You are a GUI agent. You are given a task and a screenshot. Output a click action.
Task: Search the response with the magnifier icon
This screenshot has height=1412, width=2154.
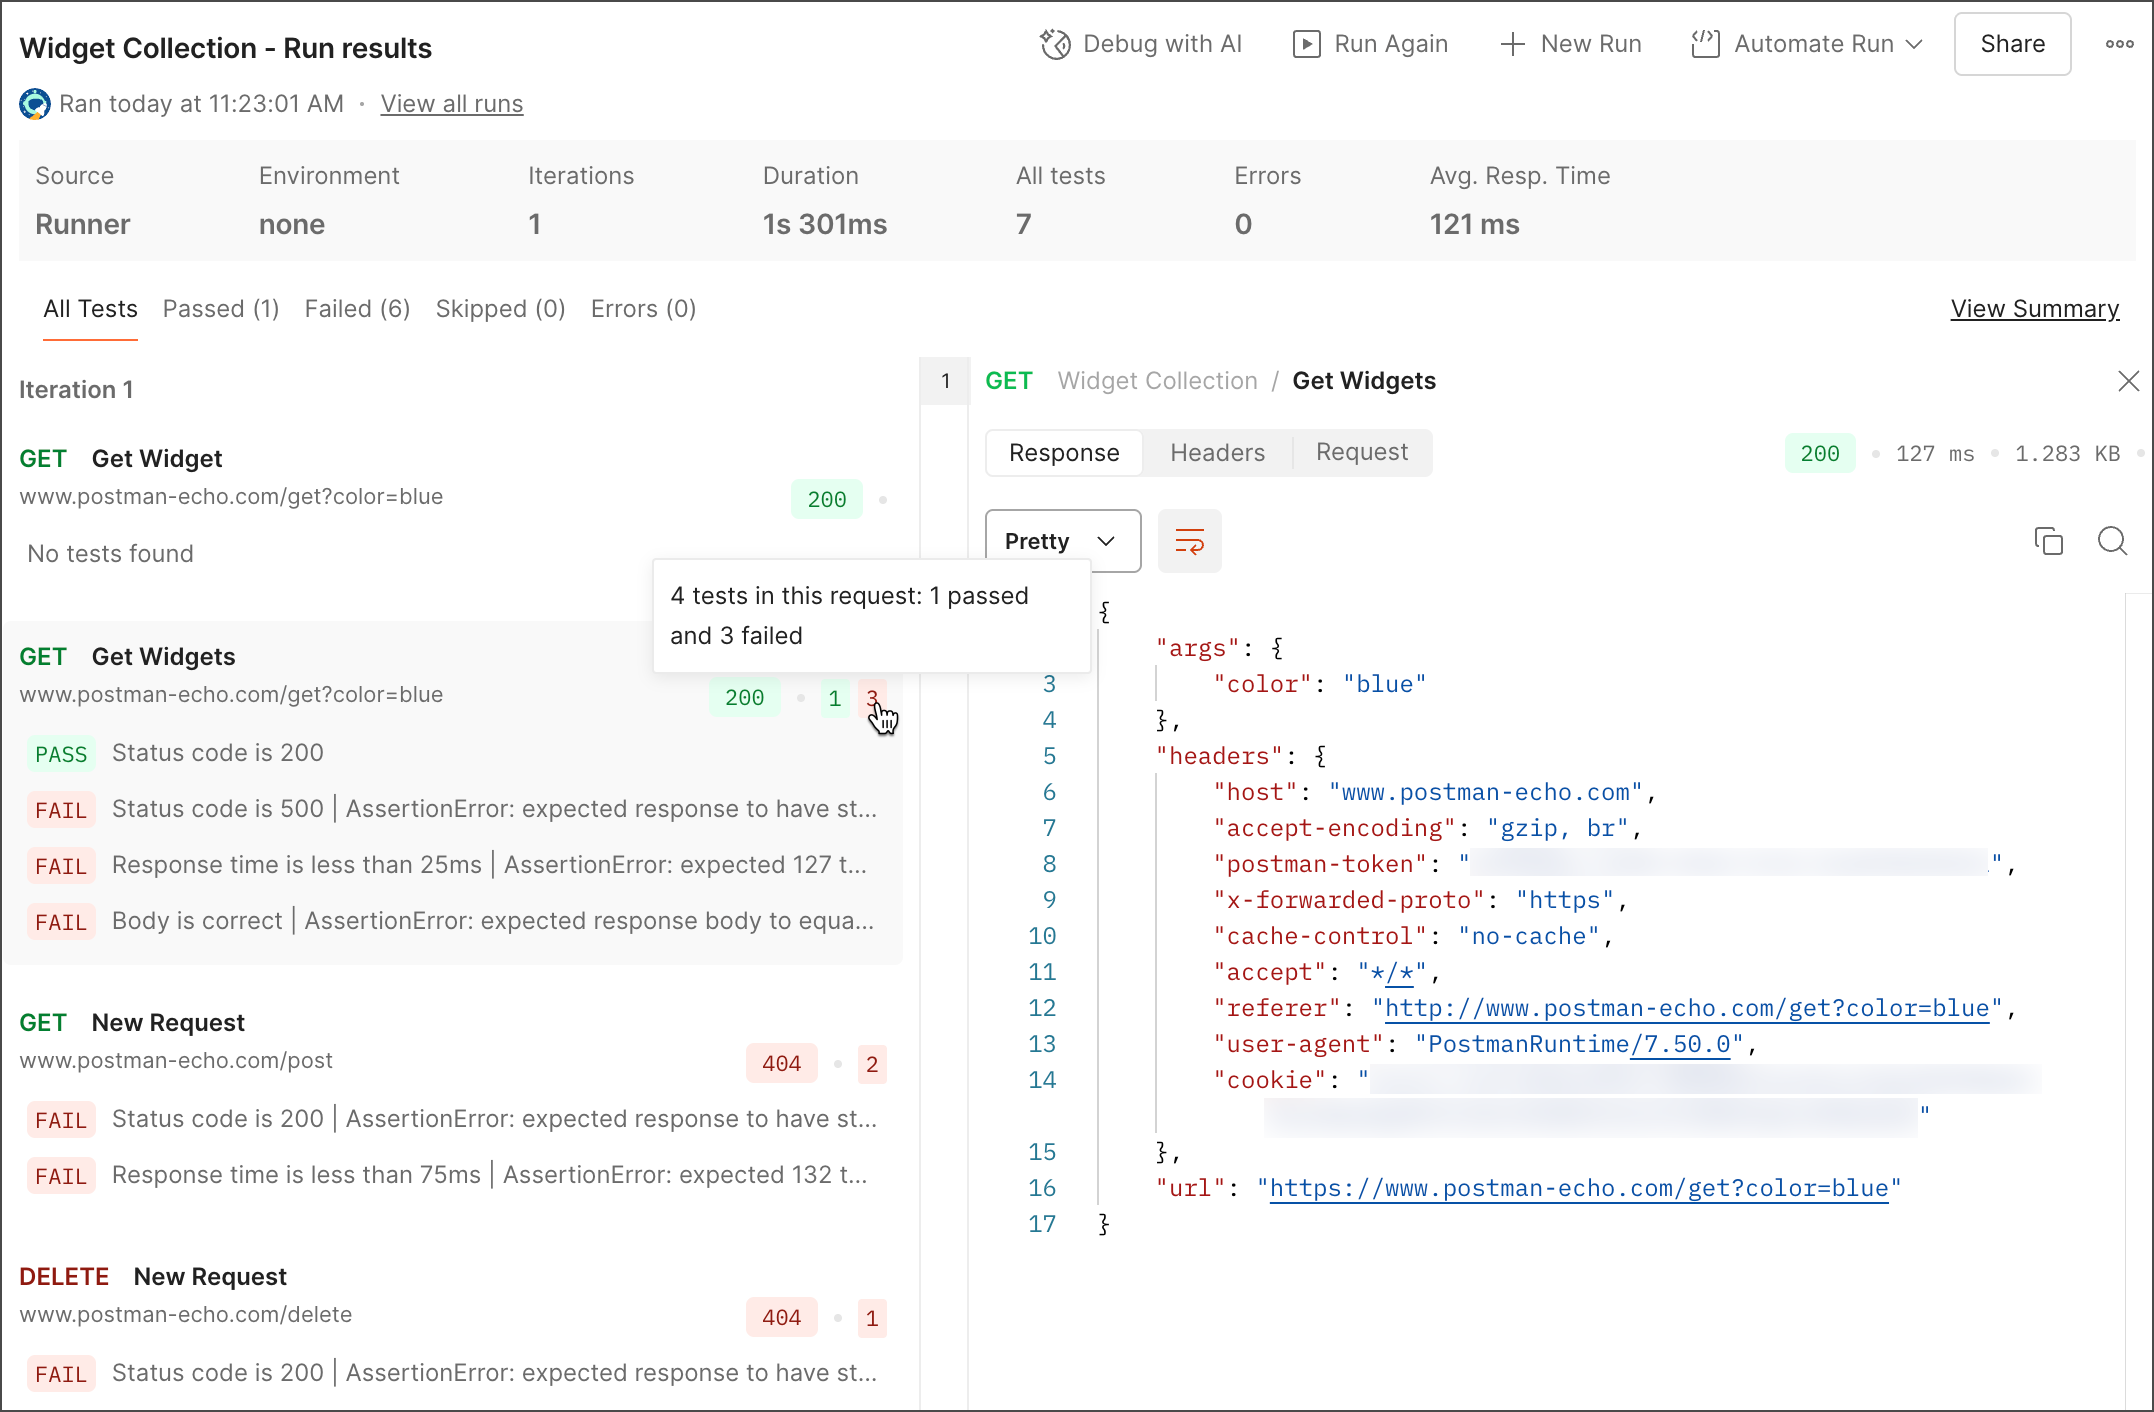(2112, 541)
